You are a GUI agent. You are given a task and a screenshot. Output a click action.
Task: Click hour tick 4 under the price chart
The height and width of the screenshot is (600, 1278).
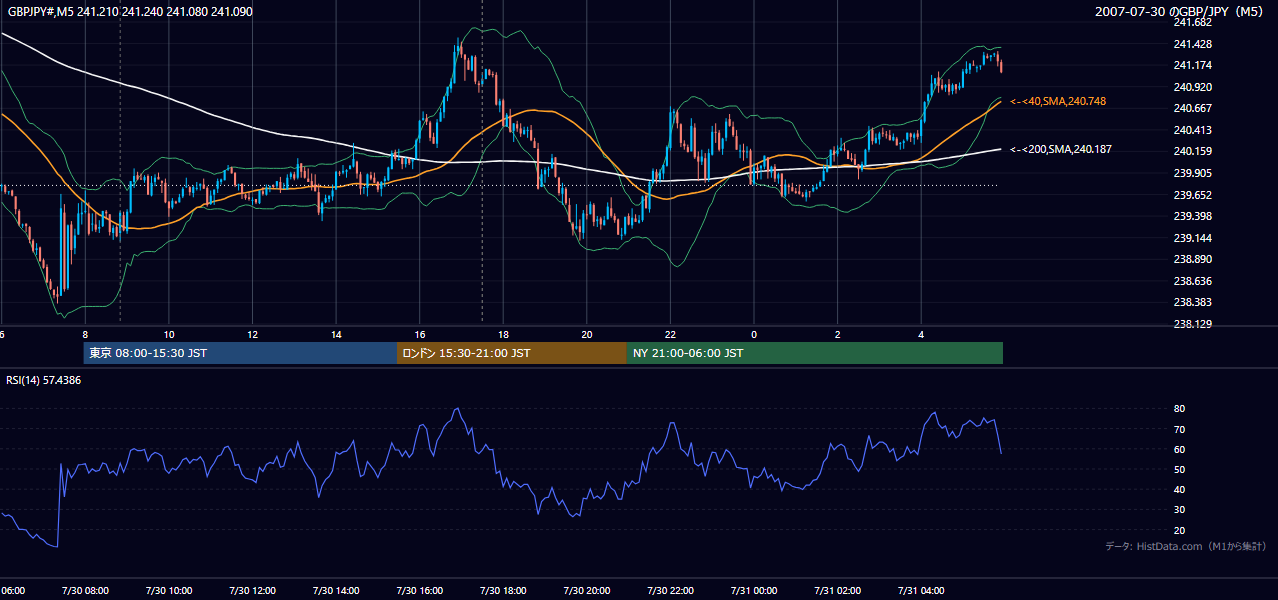922,335
